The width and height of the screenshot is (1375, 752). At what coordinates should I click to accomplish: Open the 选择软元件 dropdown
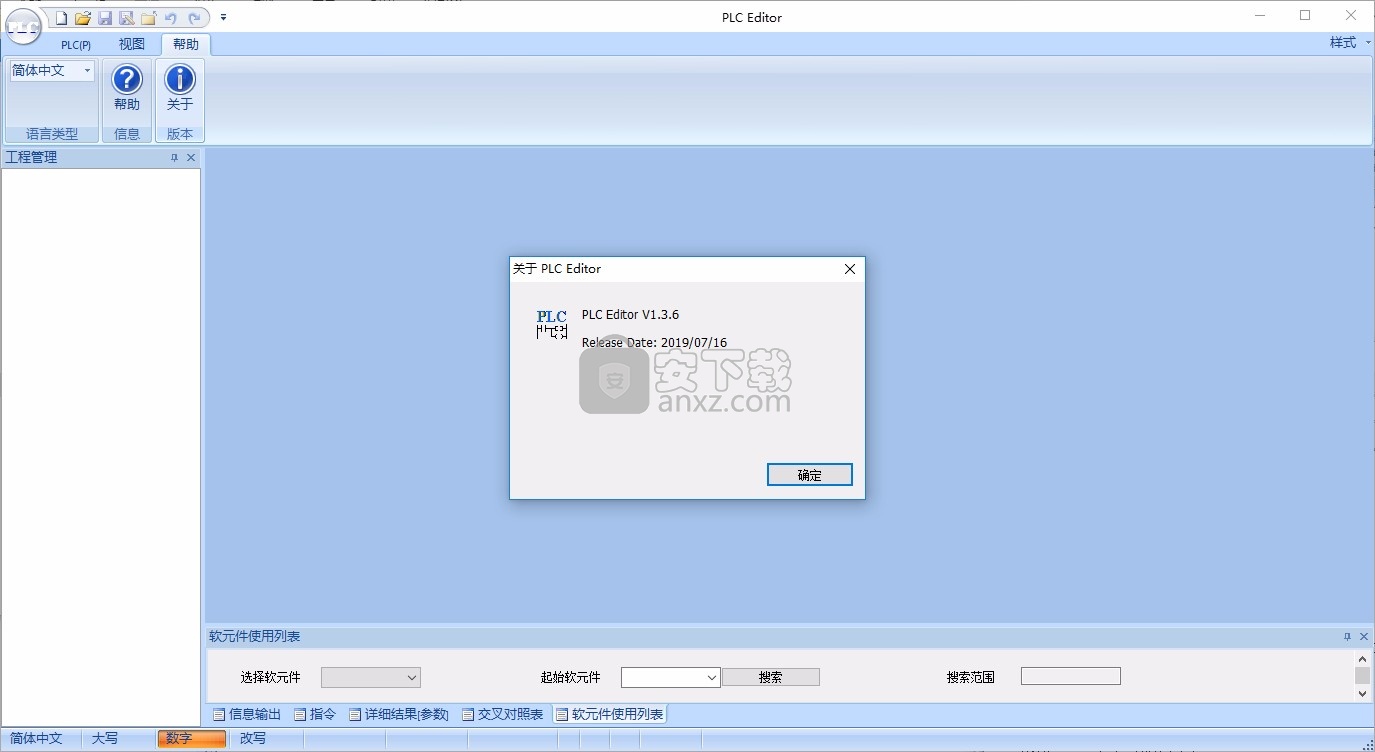click(x=371, y=678)
